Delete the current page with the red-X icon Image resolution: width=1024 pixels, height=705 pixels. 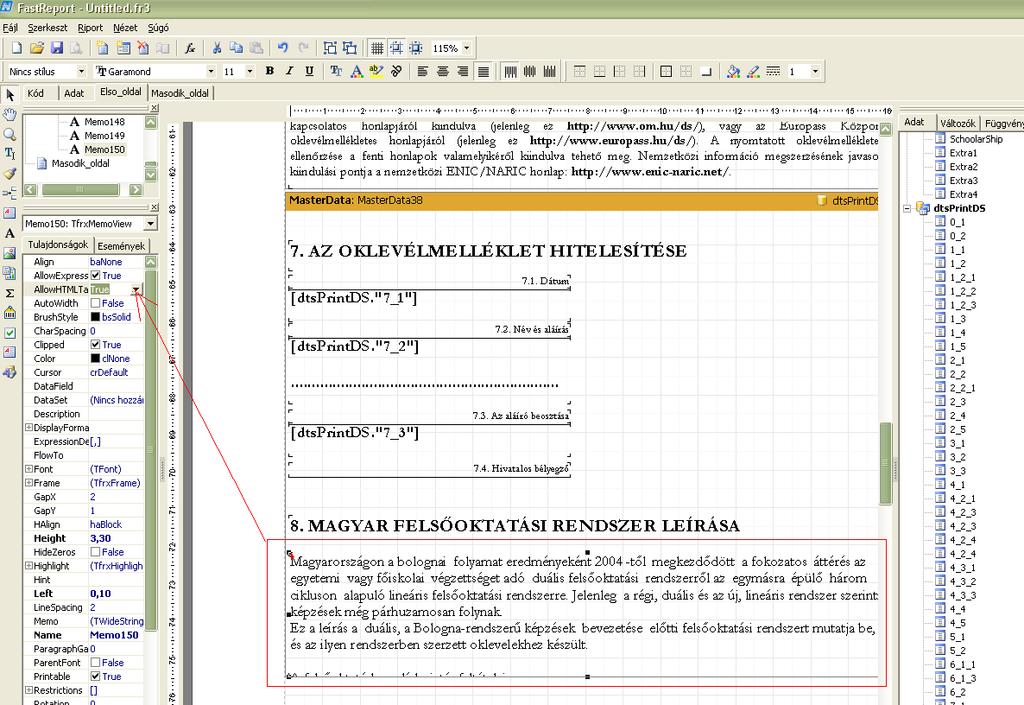pos(143,48)
